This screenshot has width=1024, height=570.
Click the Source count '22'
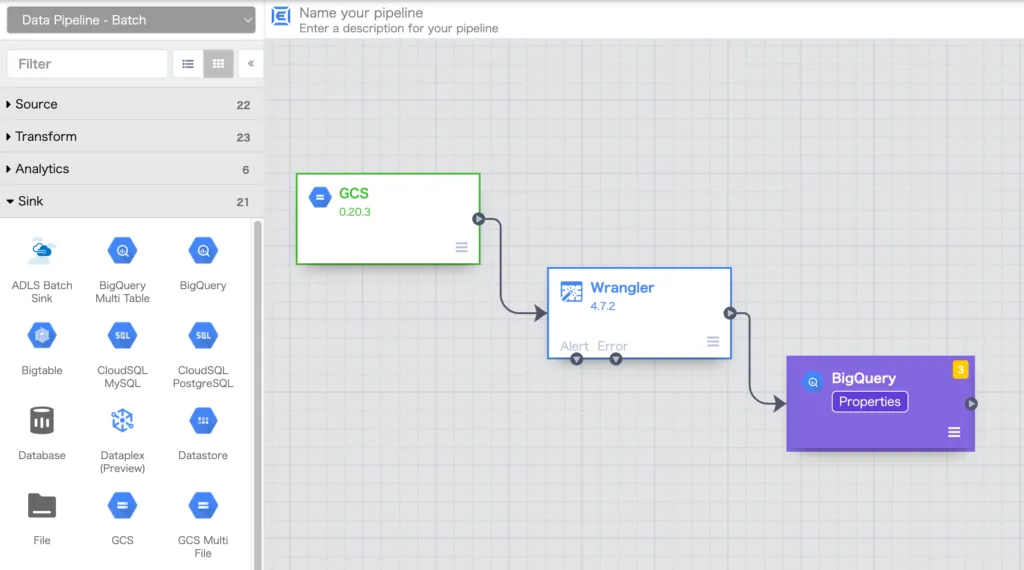click(243, 105)
